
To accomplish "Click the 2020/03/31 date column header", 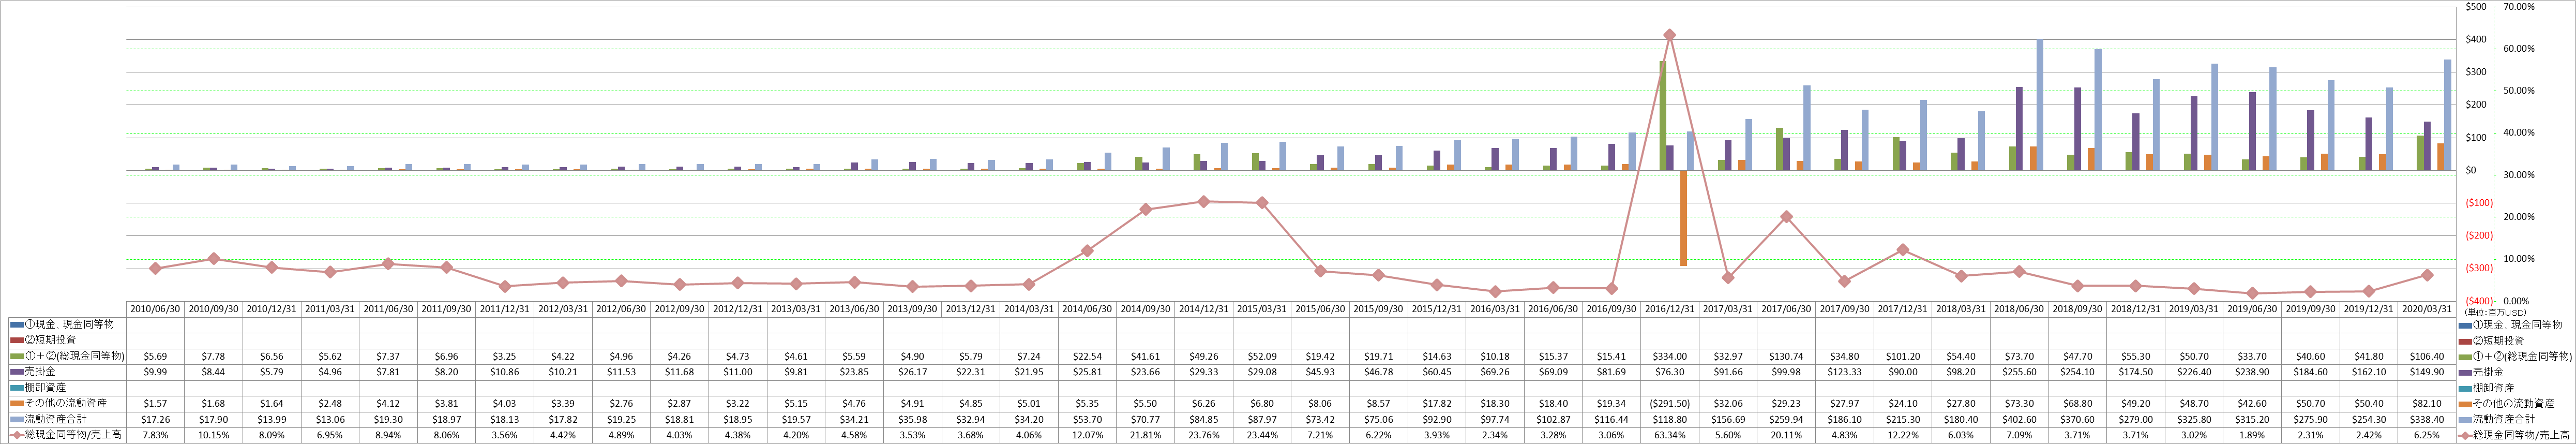I will (2427, 309).
